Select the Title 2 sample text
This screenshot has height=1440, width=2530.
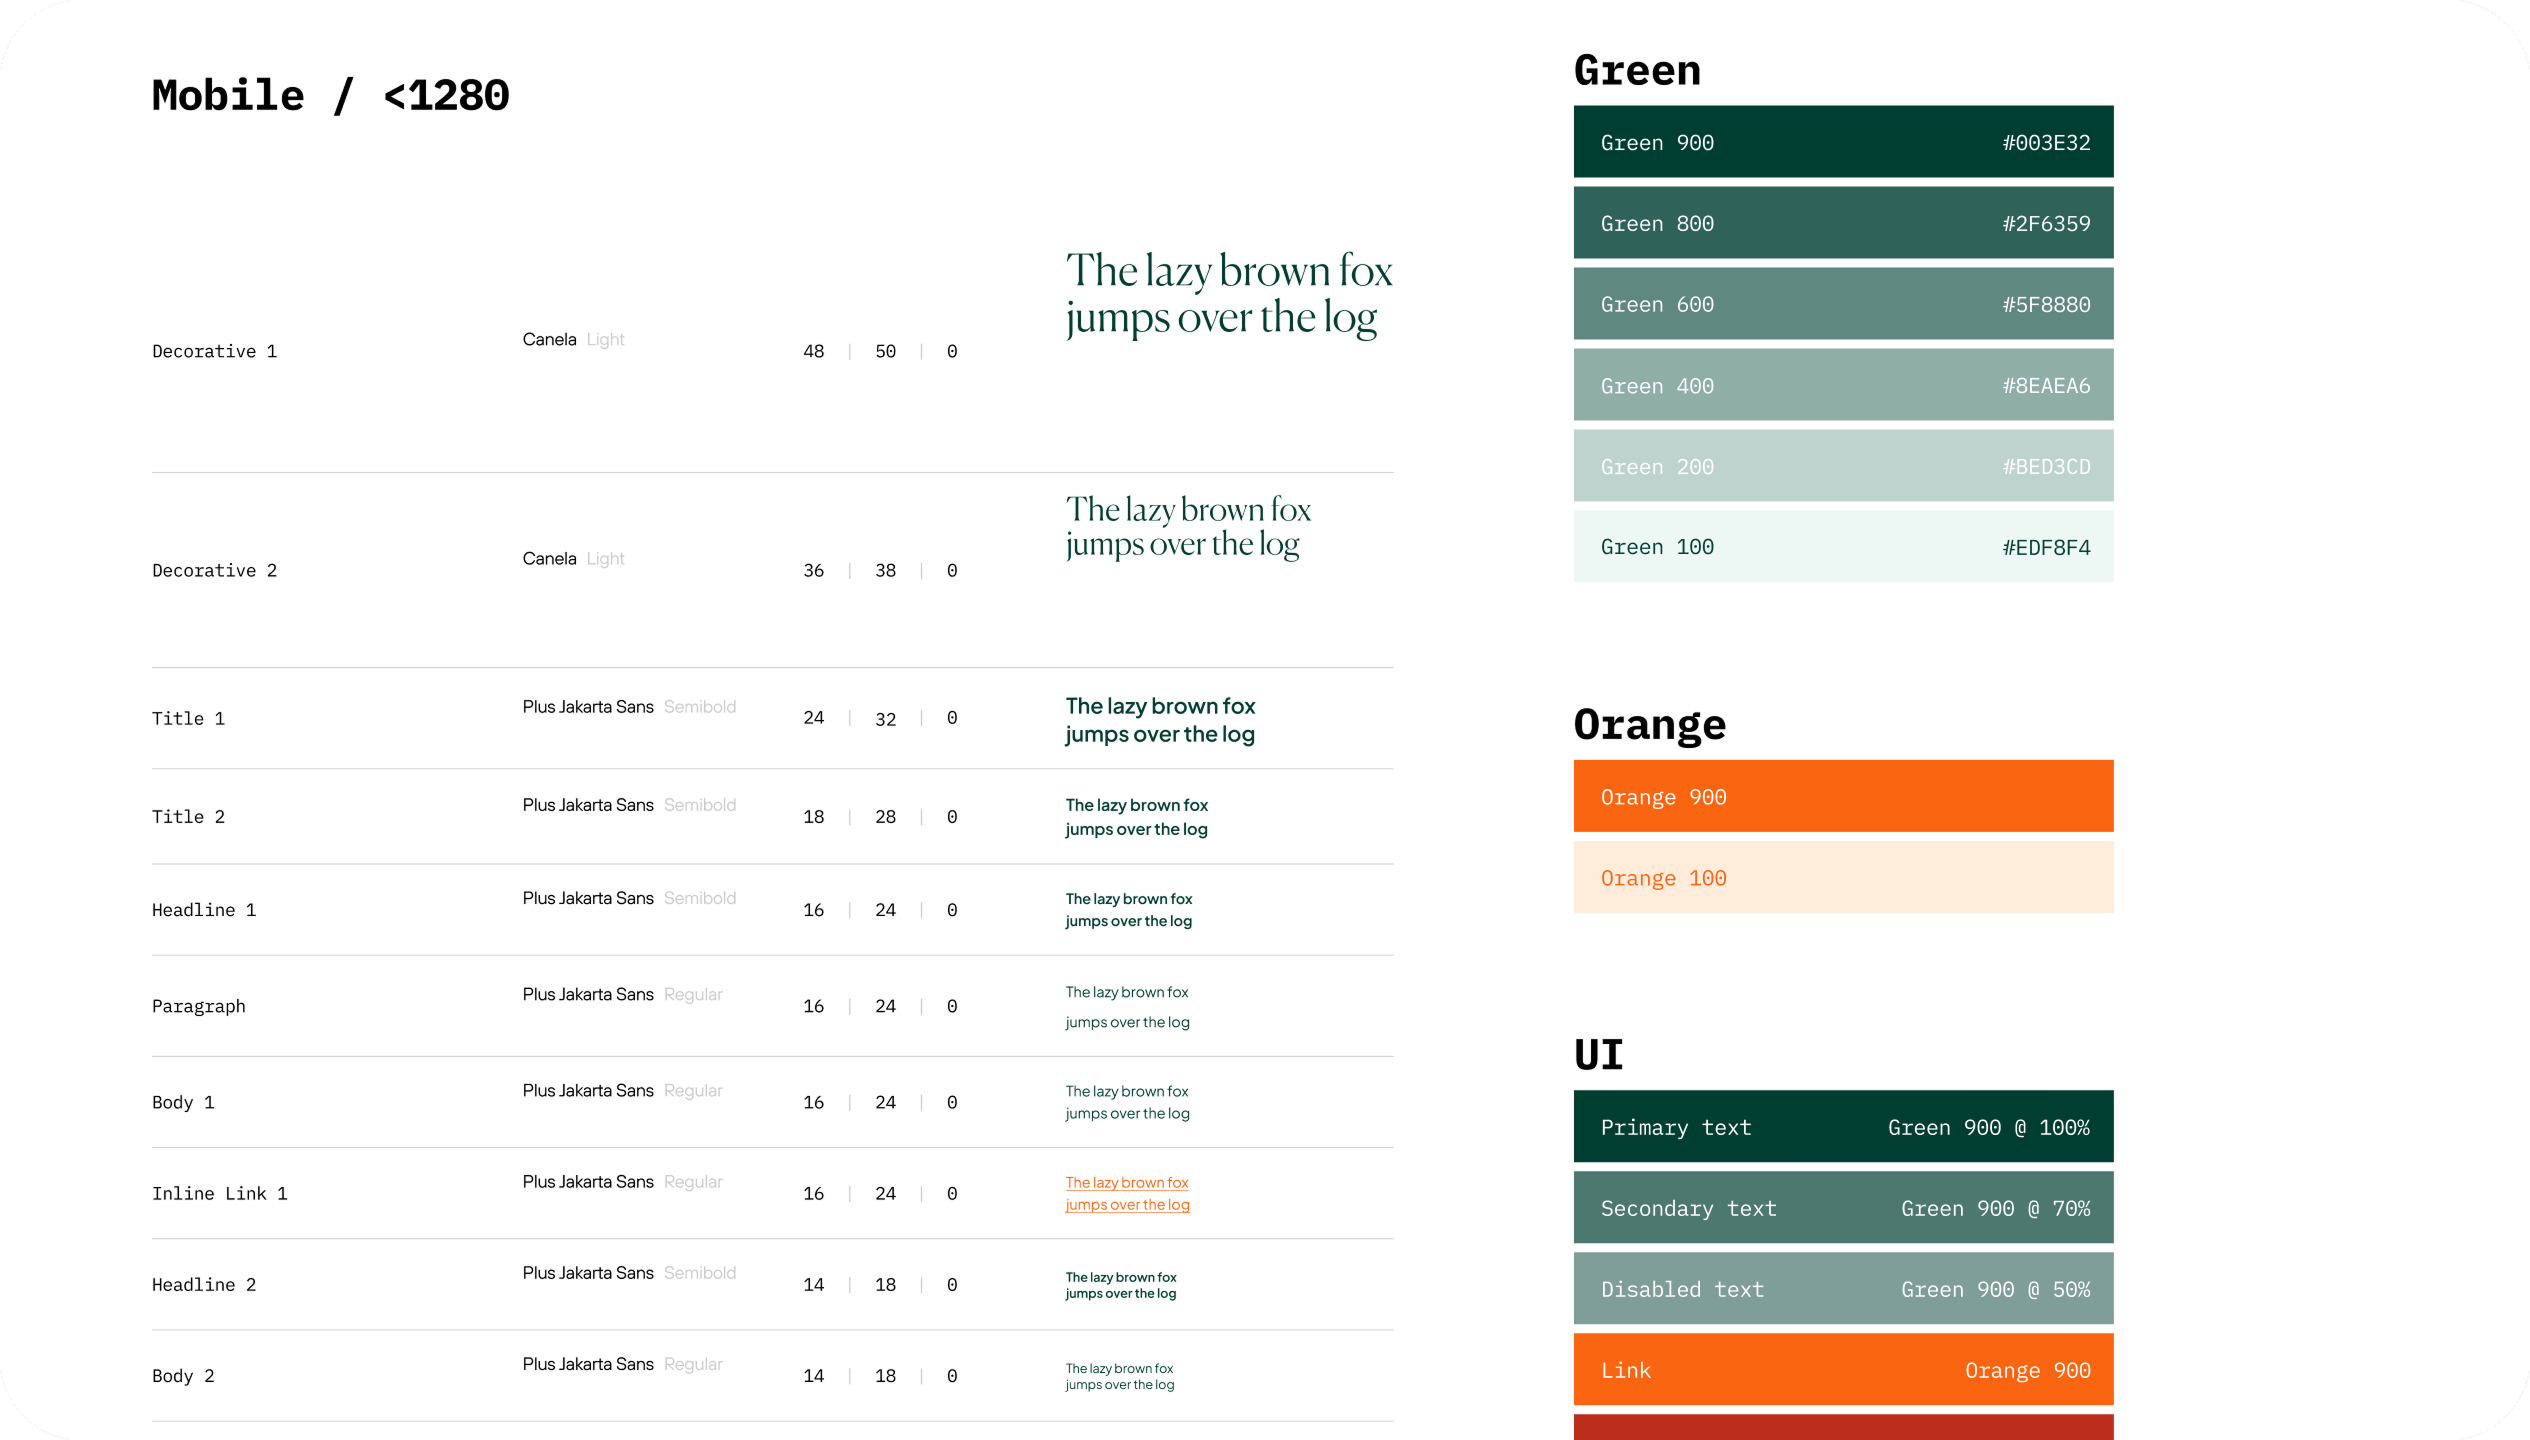[1136, 817]
